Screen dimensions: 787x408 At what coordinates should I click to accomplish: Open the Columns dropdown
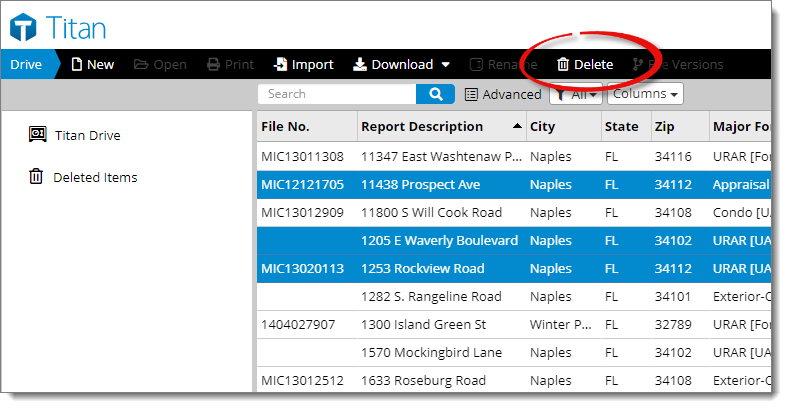coord(645,93)
